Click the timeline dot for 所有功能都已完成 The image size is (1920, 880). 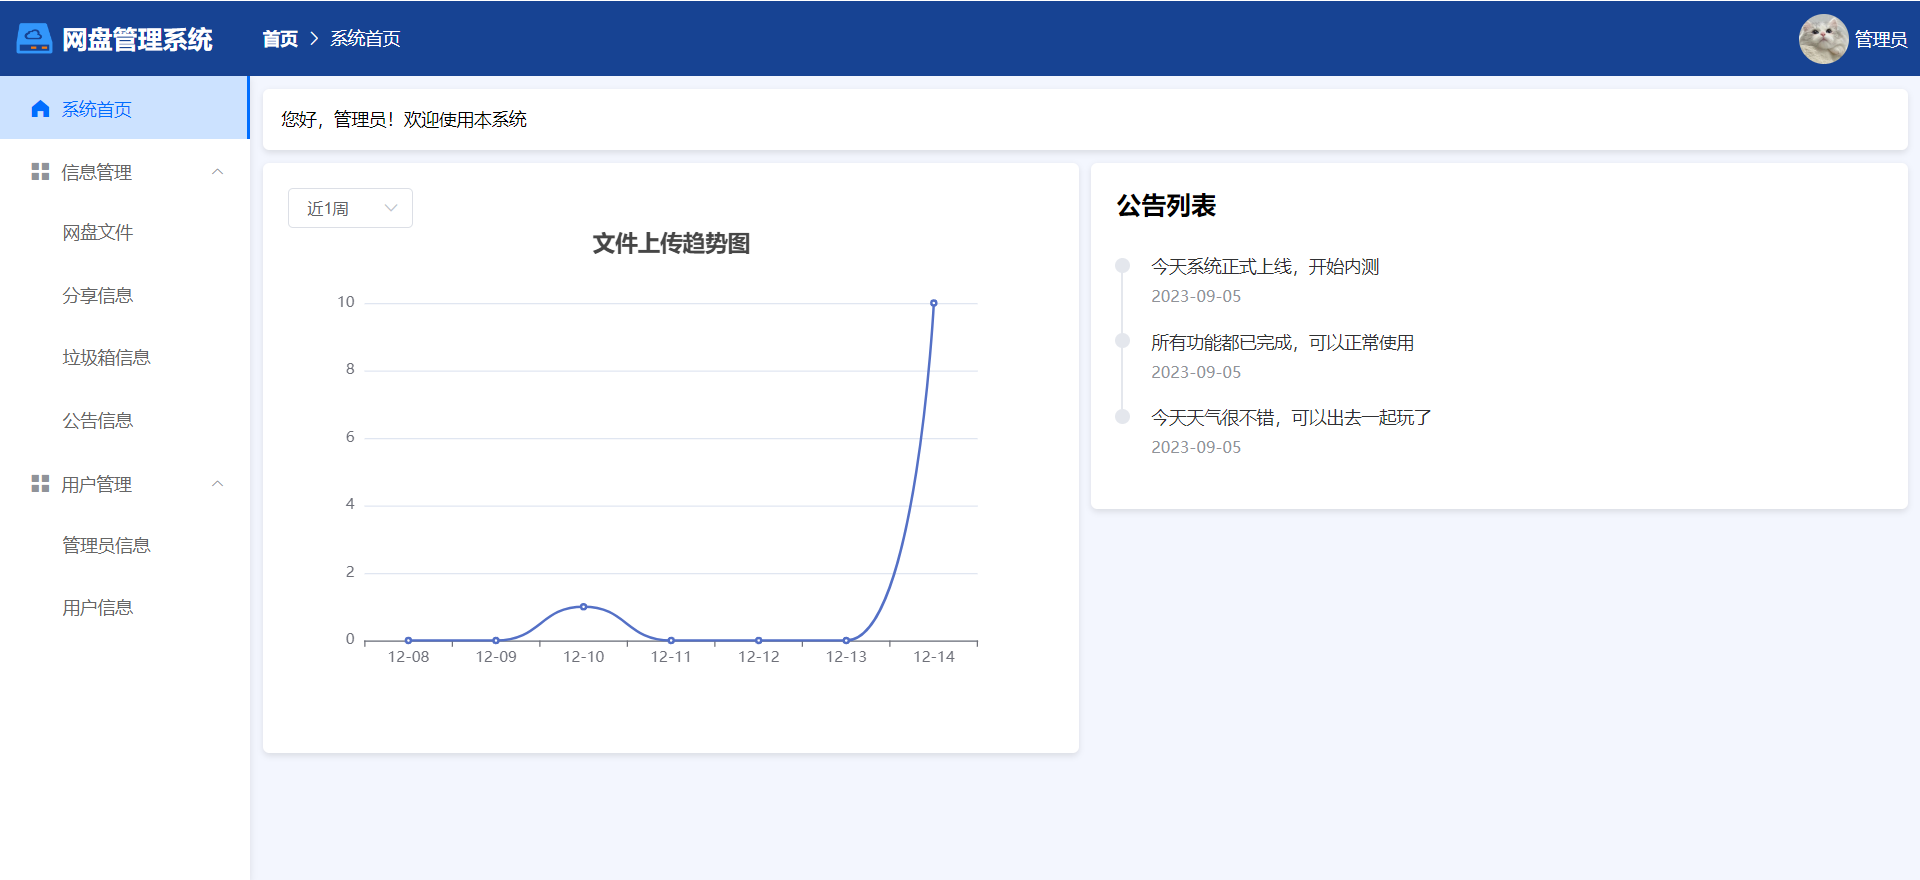tap(1122, 341)
